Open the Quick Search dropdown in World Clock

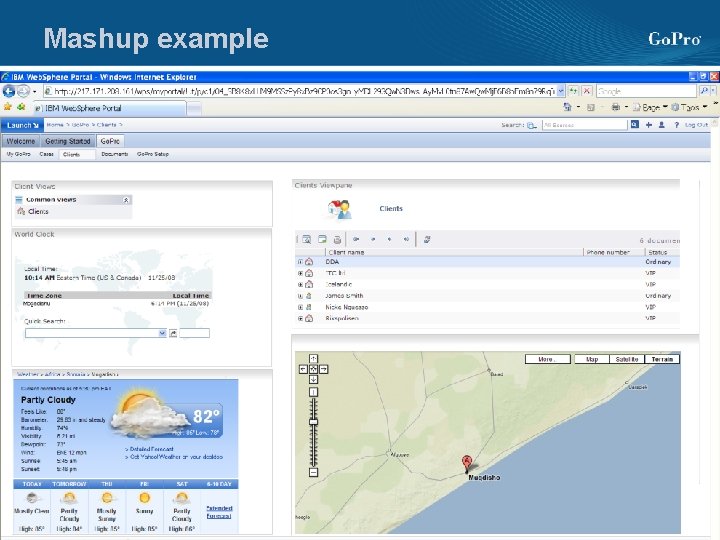coord(162,333)
